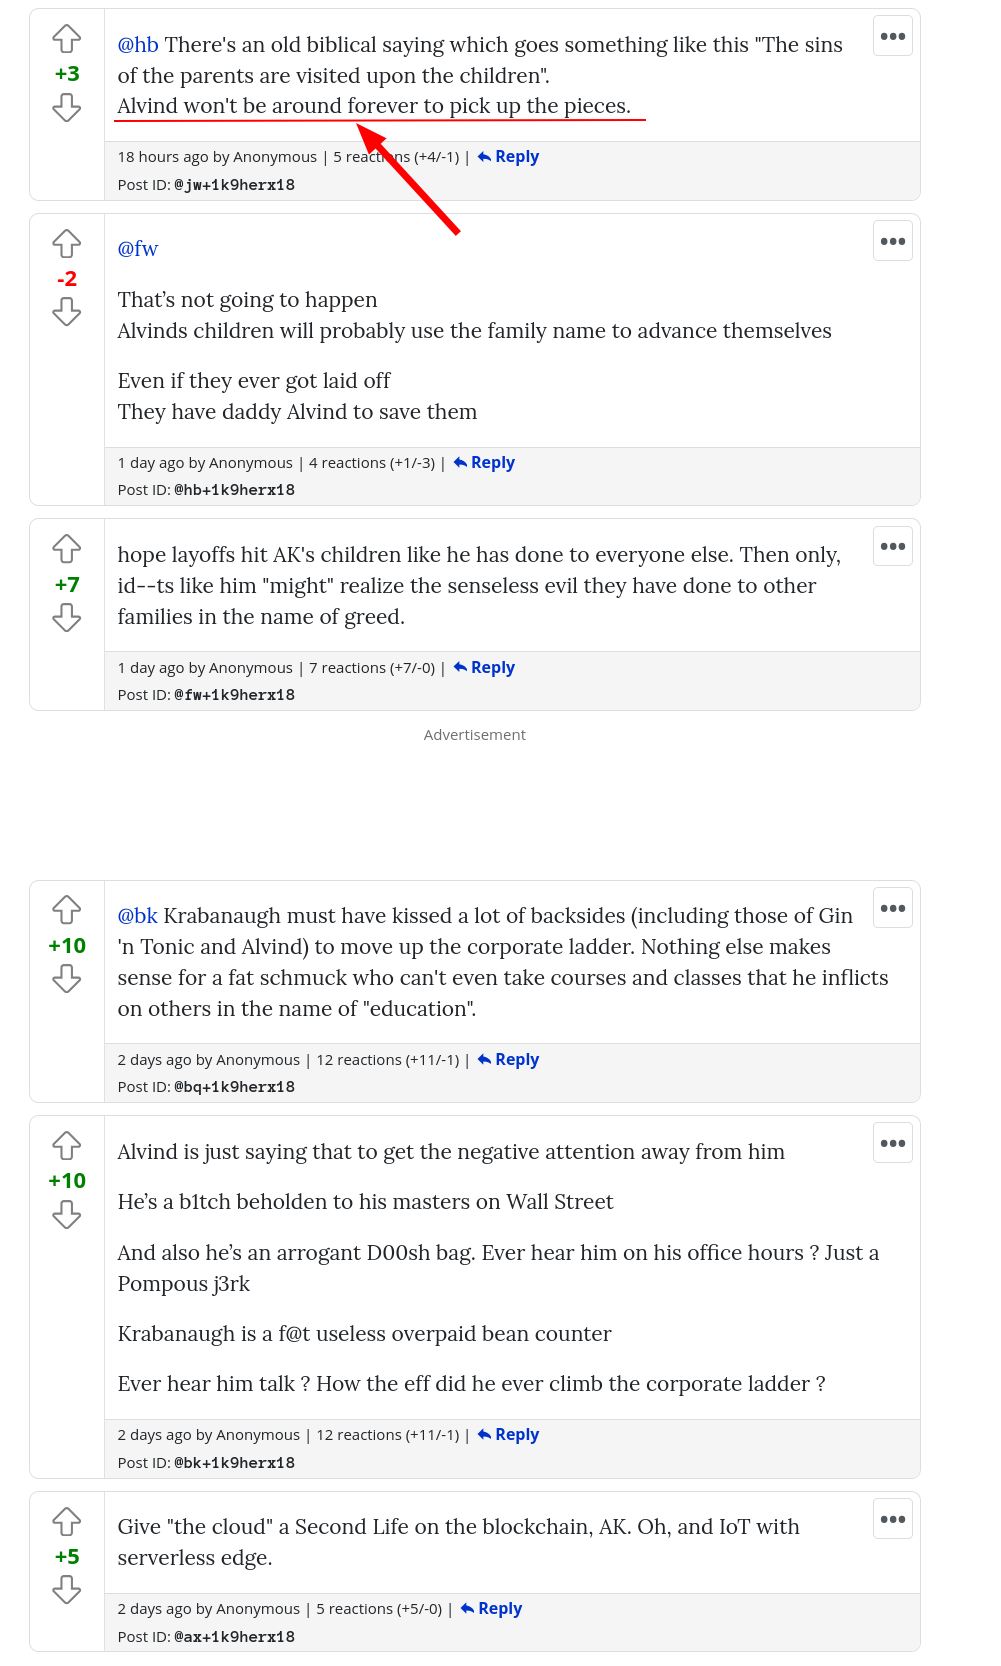Upvote the blockchain and IoT comment
This screenshot has height=1666, width=1001.
67,1521
